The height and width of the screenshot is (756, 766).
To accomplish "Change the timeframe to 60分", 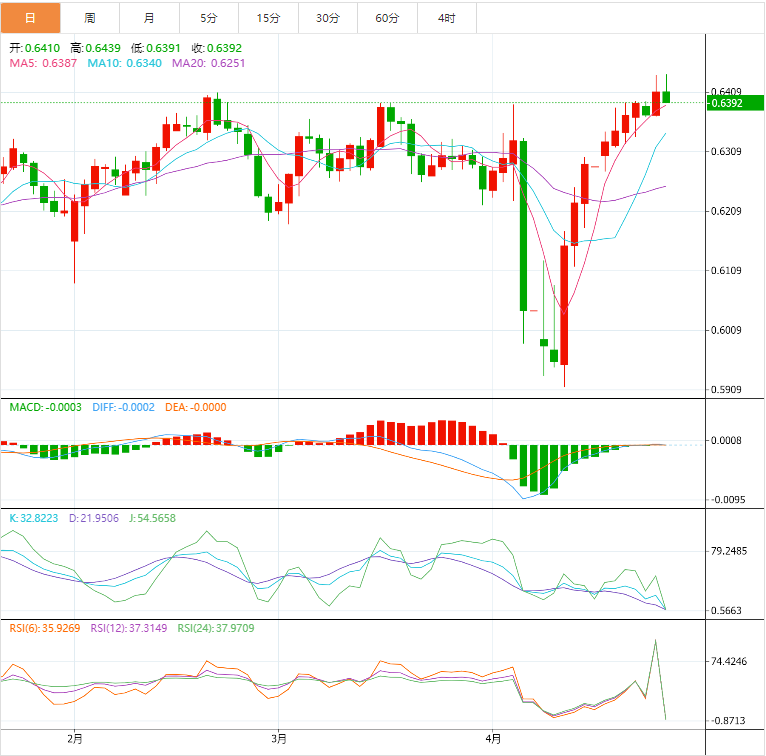I will (387, 18).
